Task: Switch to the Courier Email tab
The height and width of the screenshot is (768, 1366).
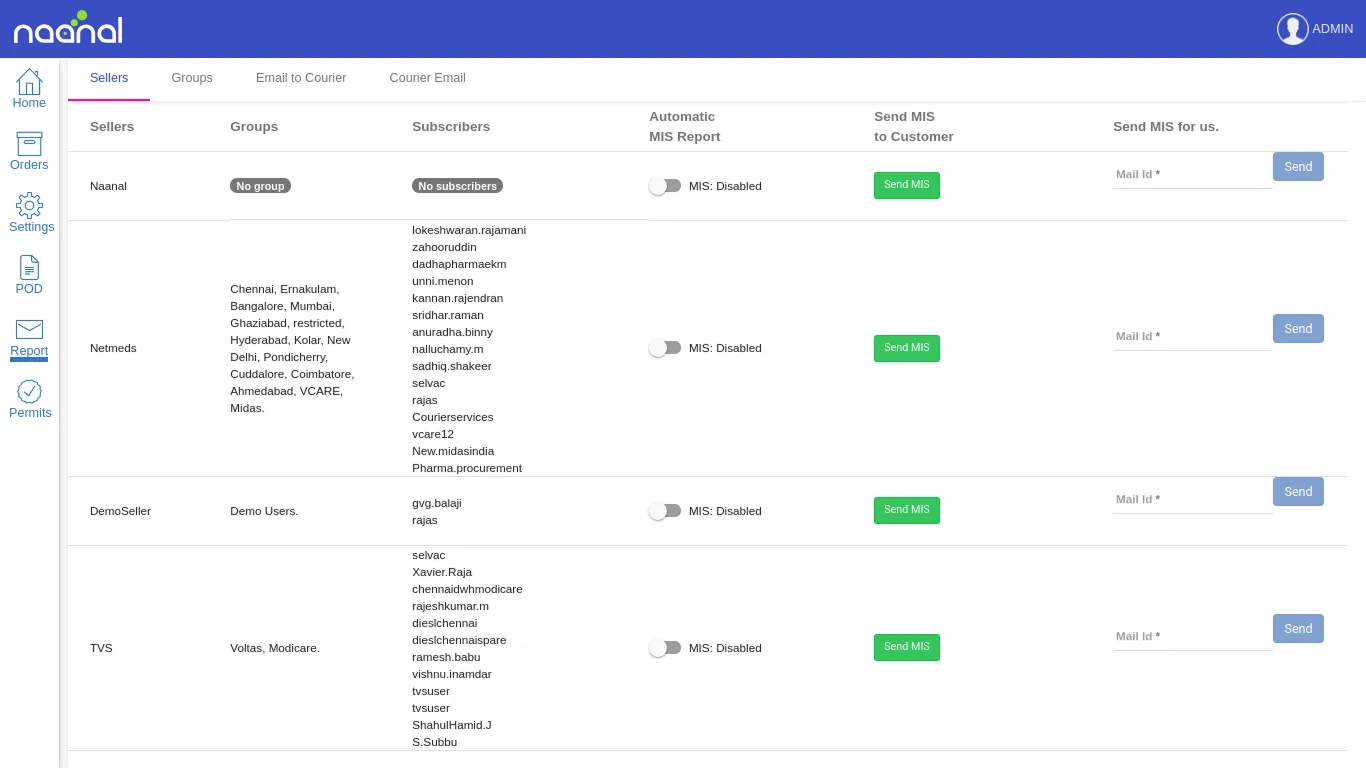Action: (x=428, y=78)
